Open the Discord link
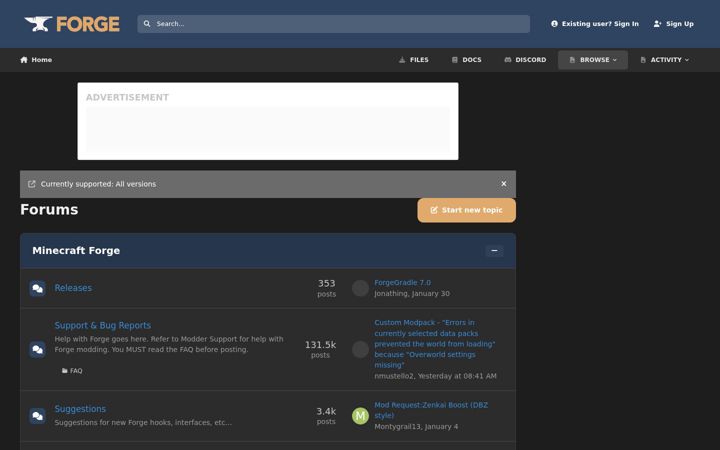This screenshot has height=450, width=720. tap(525, 60)
